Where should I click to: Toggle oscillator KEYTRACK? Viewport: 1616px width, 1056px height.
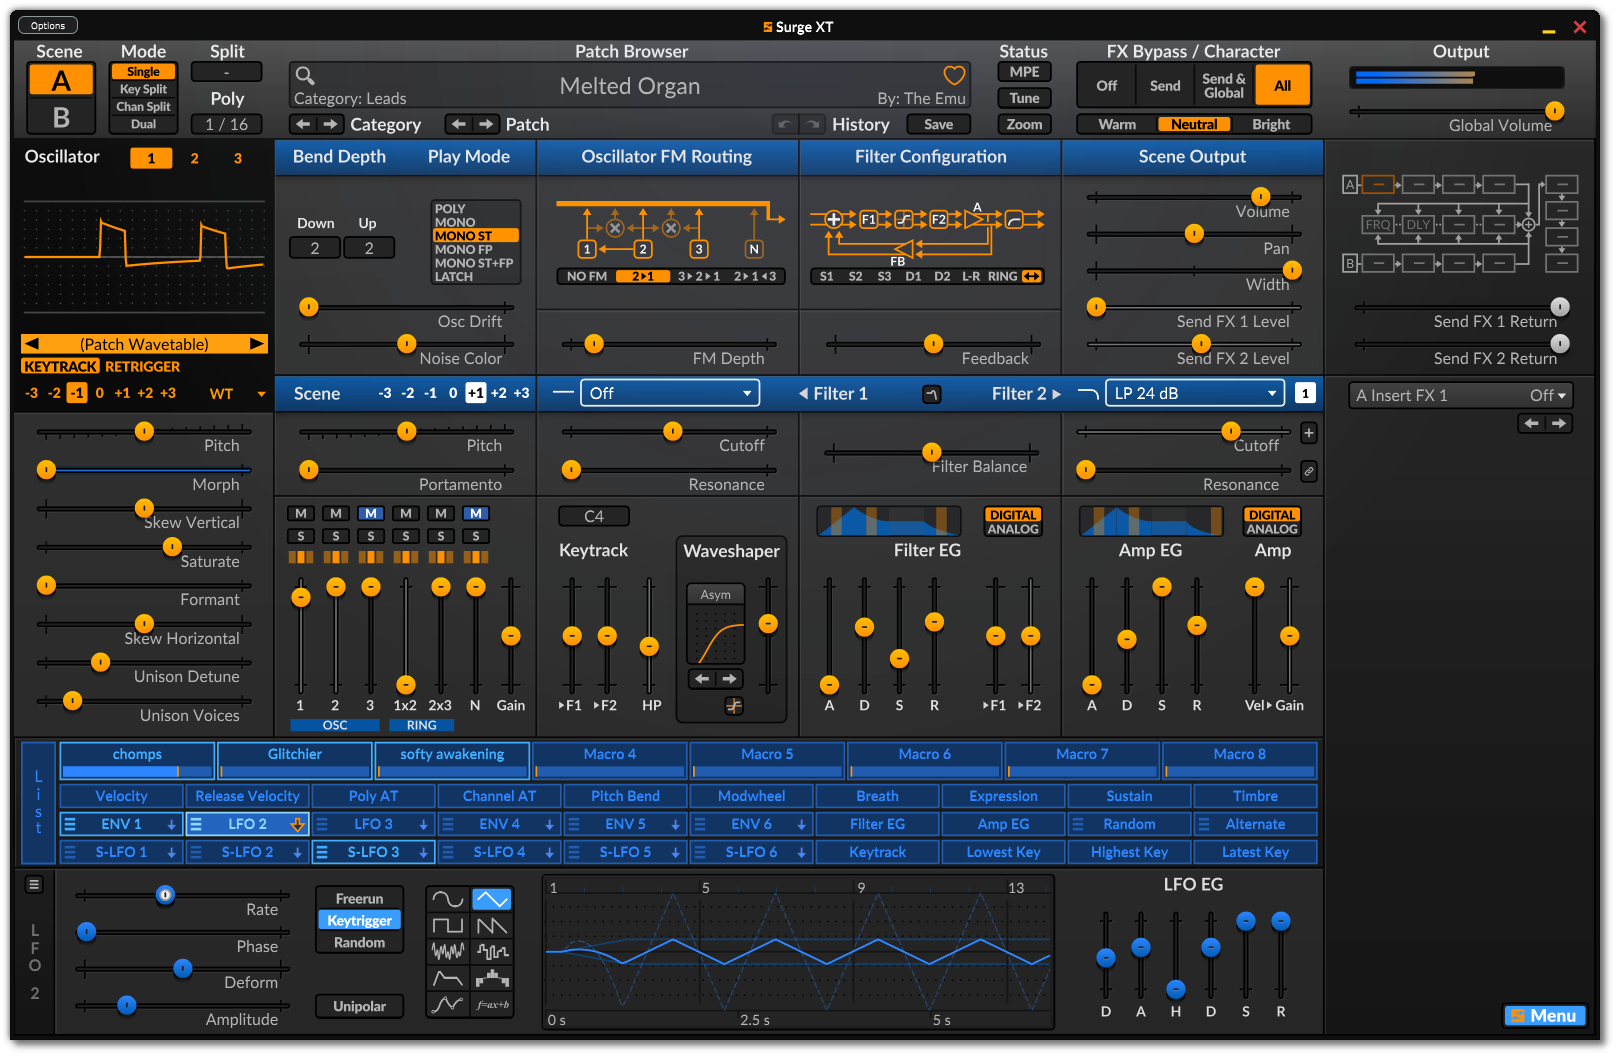pyautogui.click(x=60, y=367)
